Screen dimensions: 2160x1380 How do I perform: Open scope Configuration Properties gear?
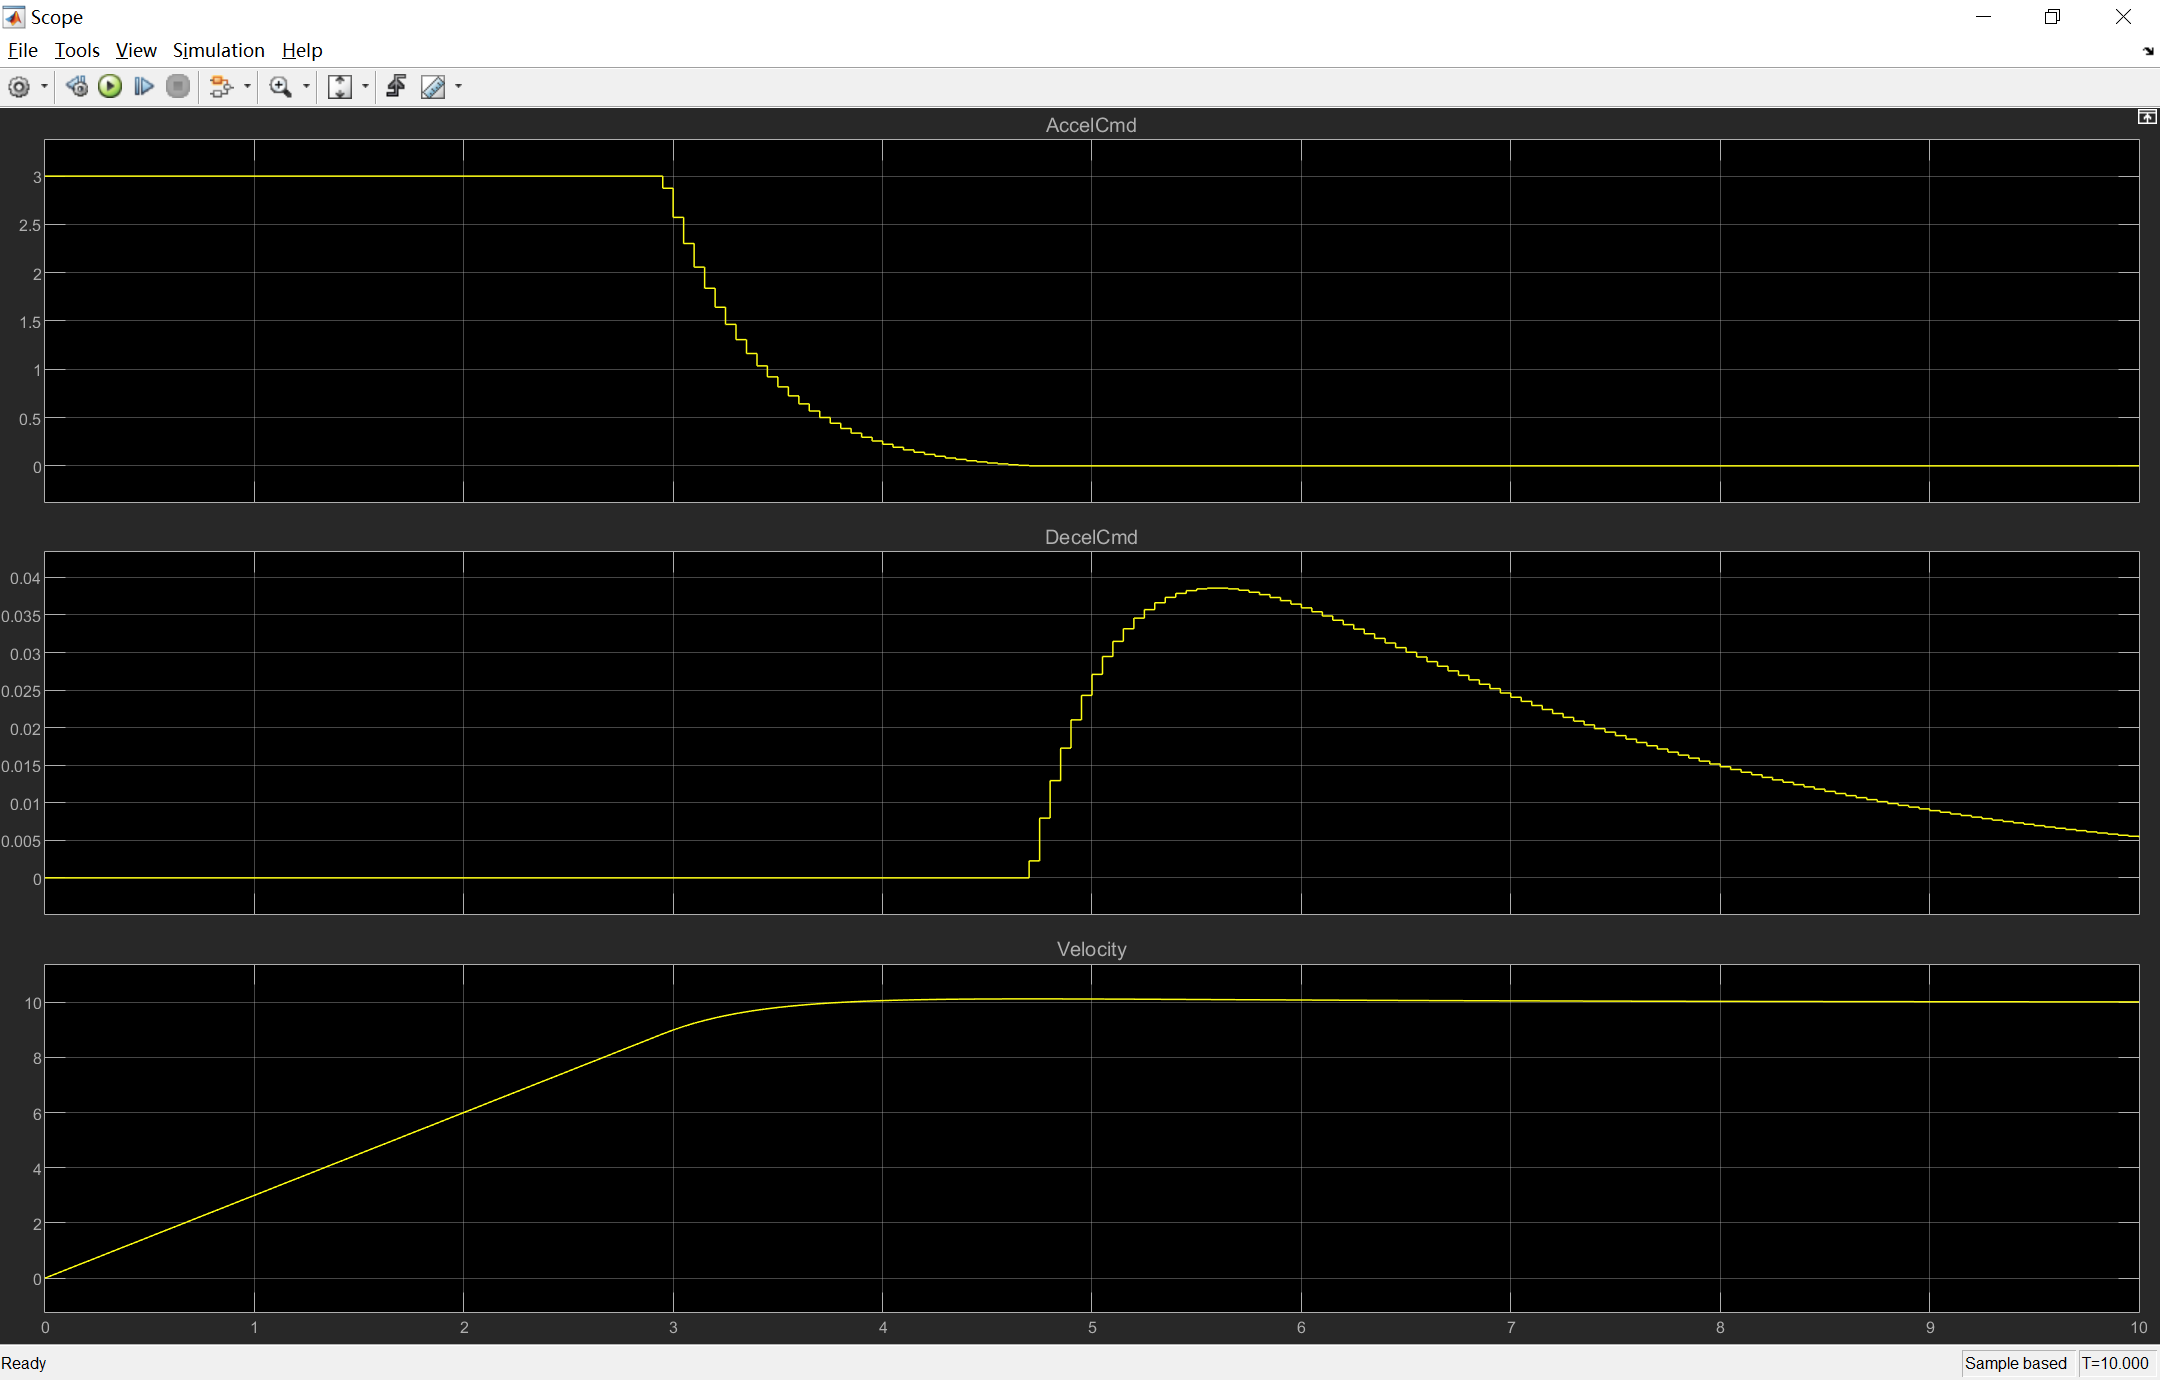coord(18,87)
